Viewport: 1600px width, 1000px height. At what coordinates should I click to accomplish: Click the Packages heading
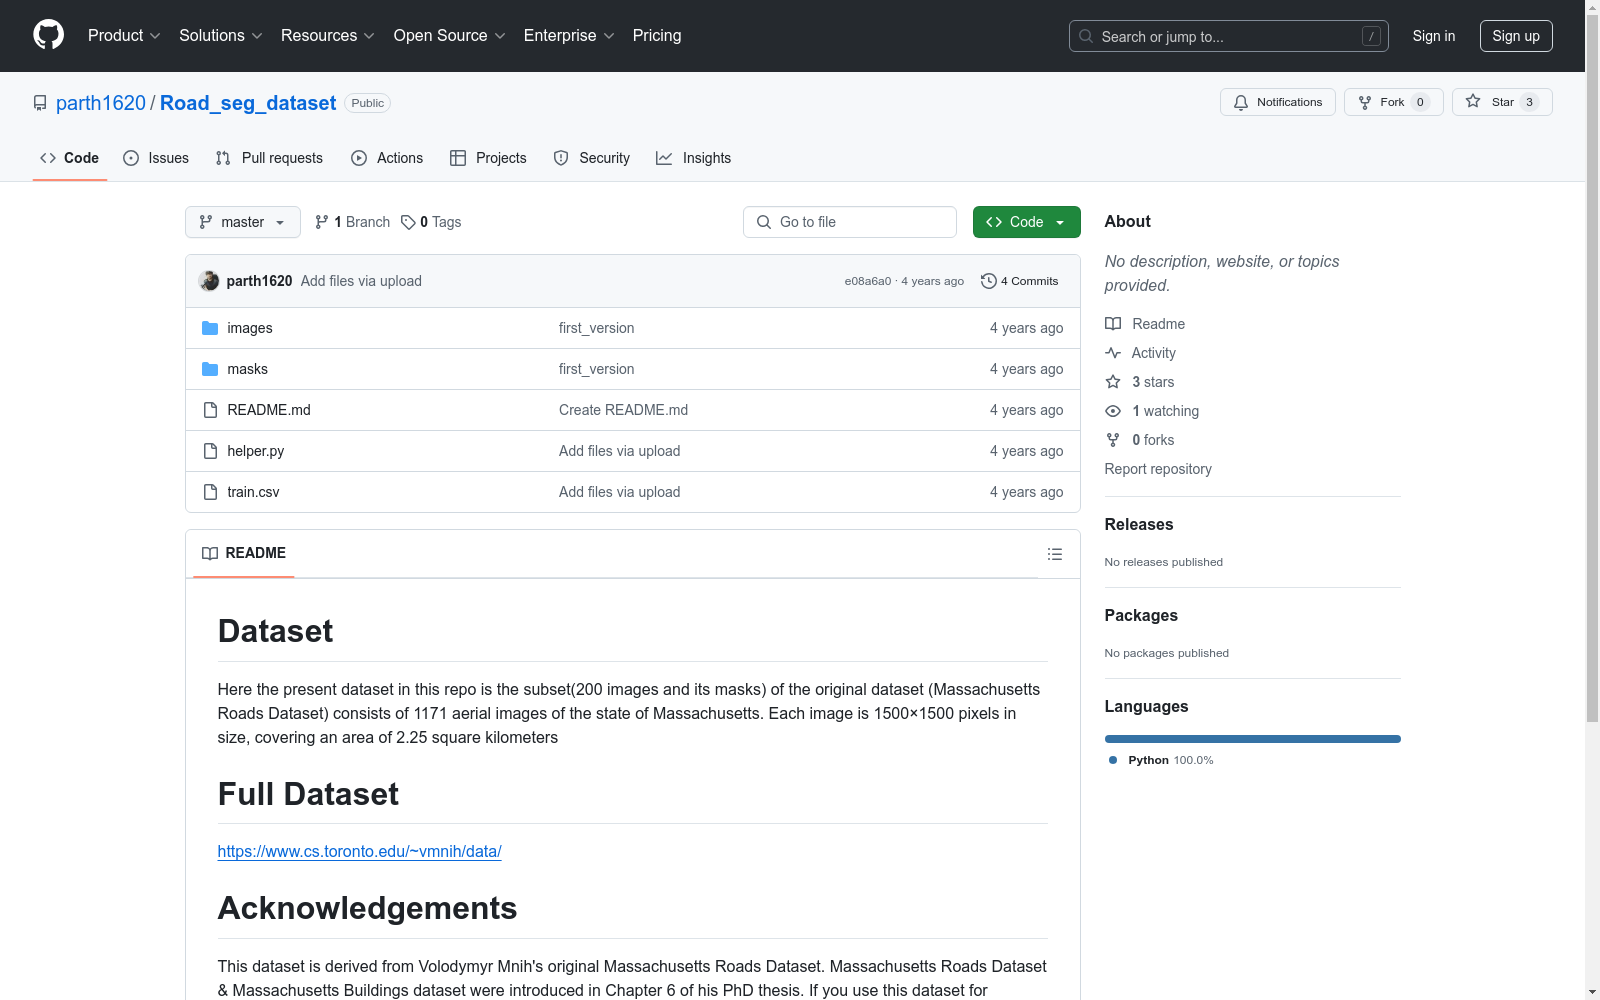[1141, 615]
